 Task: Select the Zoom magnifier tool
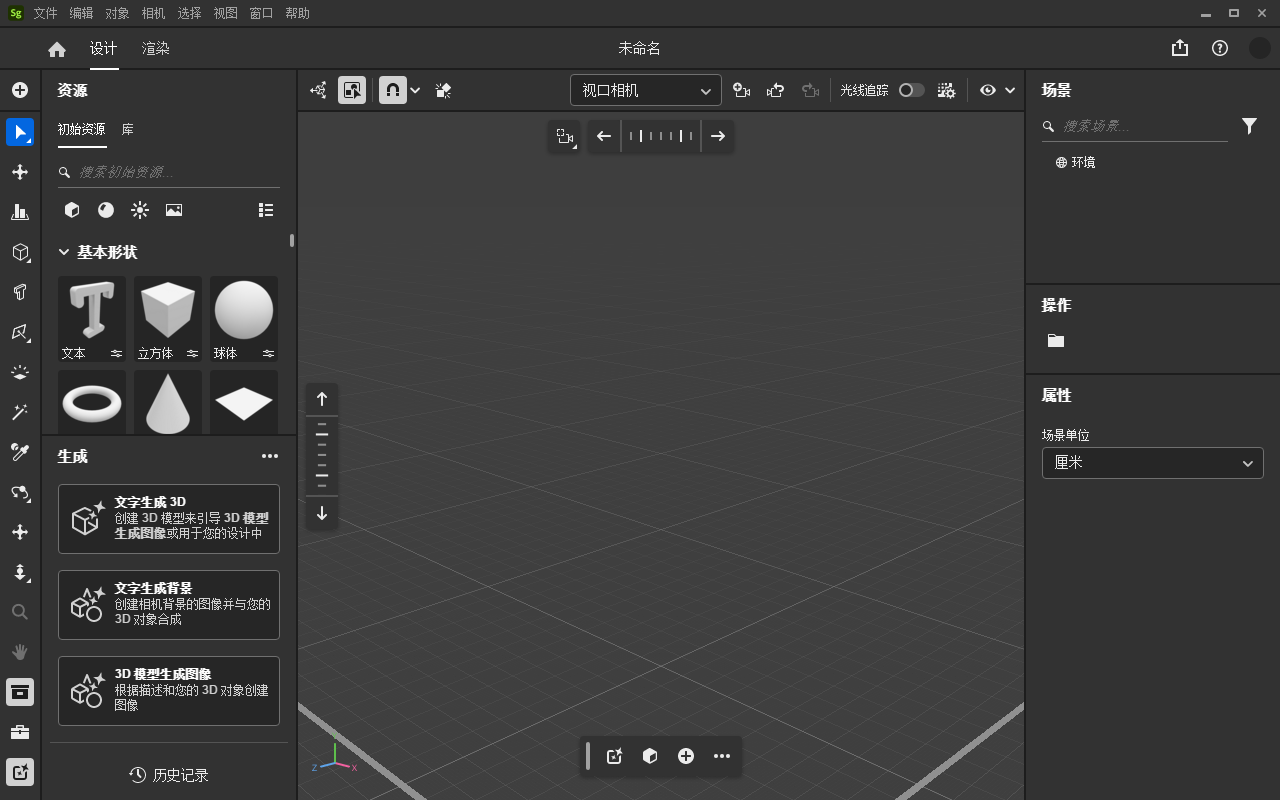tap(20, 612)
